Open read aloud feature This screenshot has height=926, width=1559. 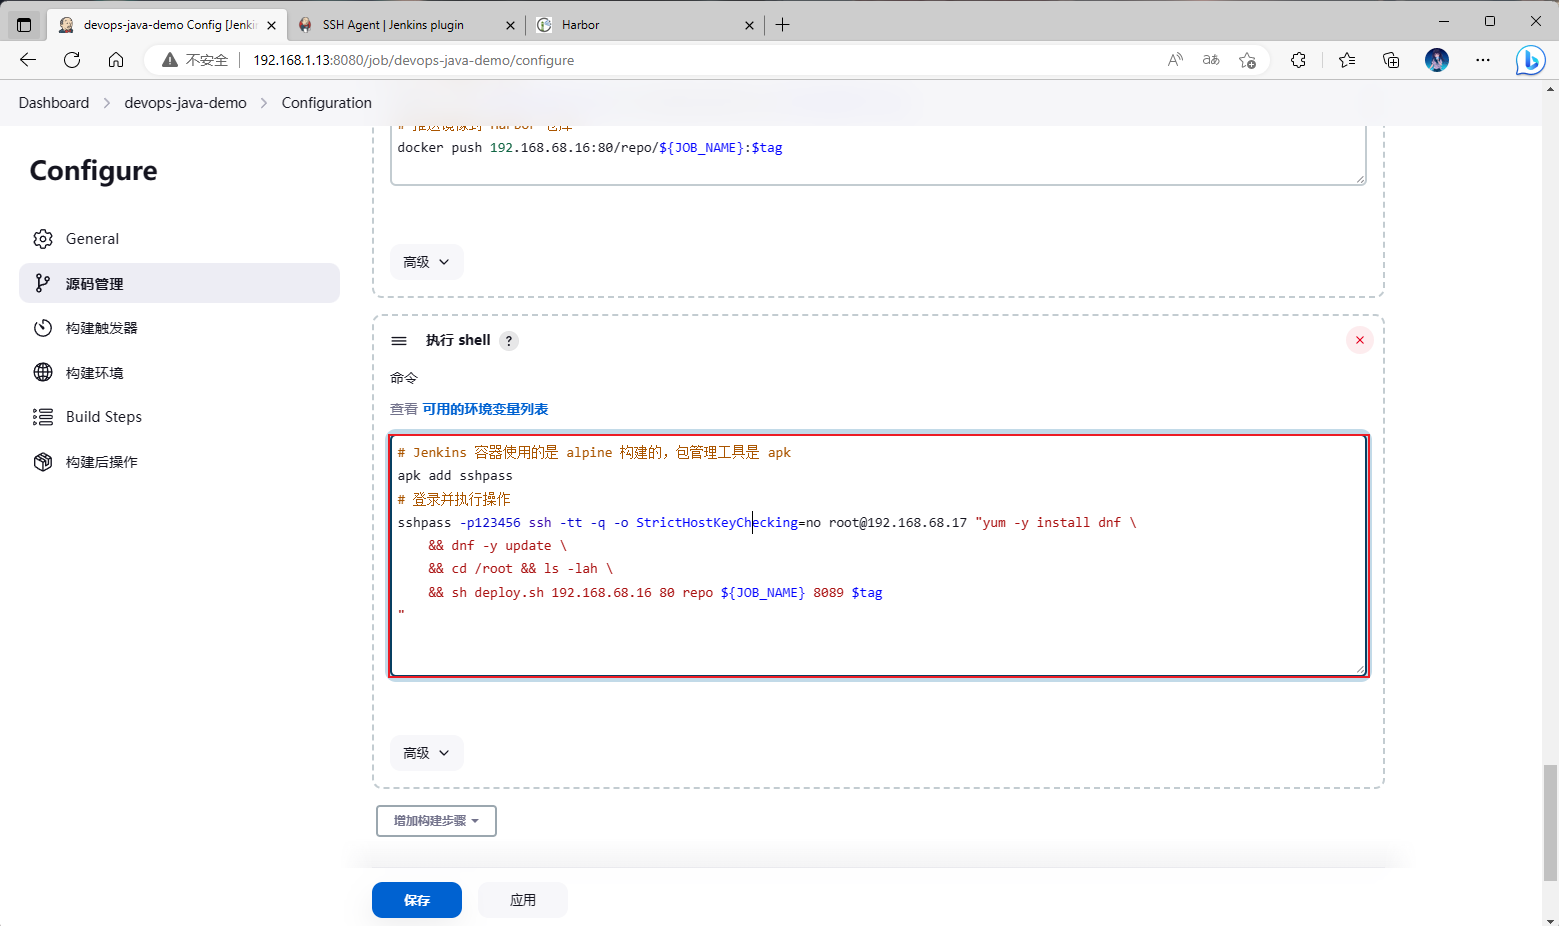[1175, 60]
